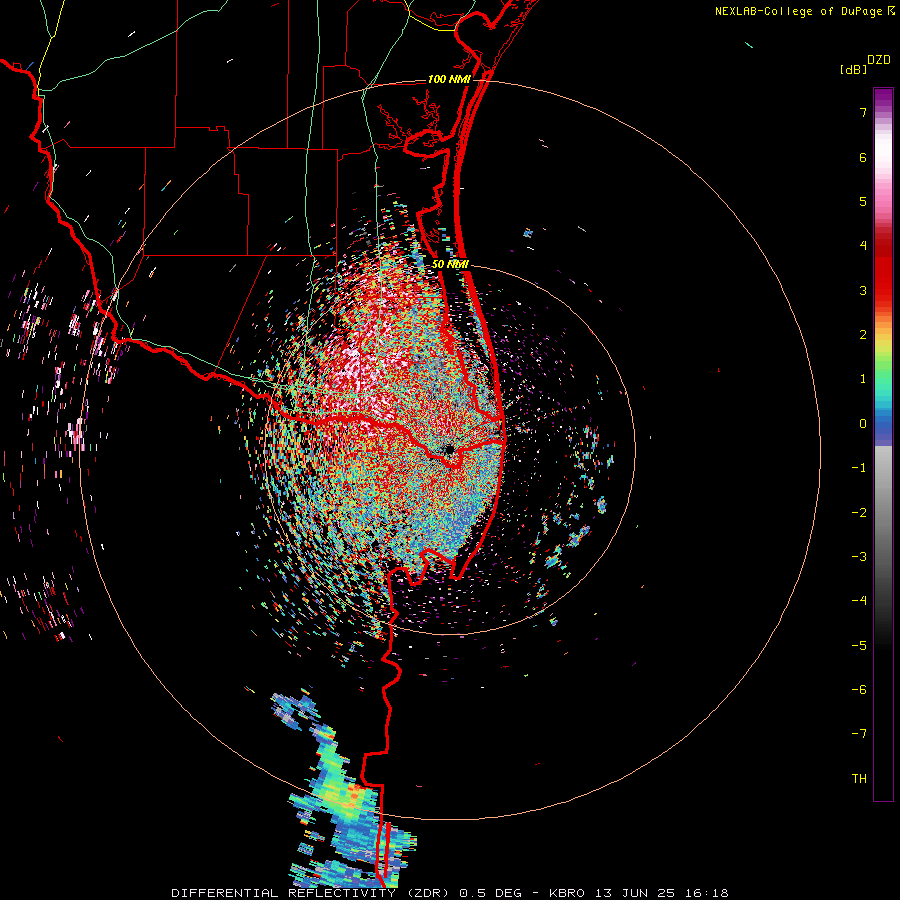Image resolution: width=900 pixels, height=900 pixels.
Task: Click the NEXLAB-College of DuPage credit text
Action: 798,11
